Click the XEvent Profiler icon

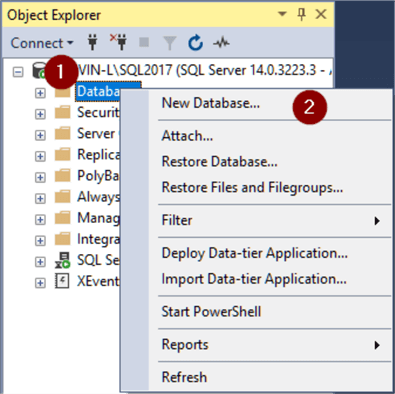point(62,281)
